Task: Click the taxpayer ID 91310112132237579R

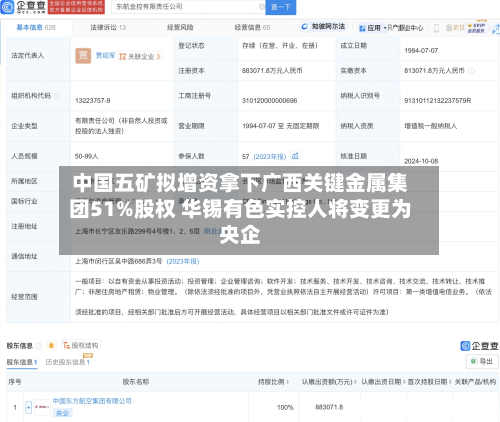Action: pyautogui.click(x=438, y=101)
